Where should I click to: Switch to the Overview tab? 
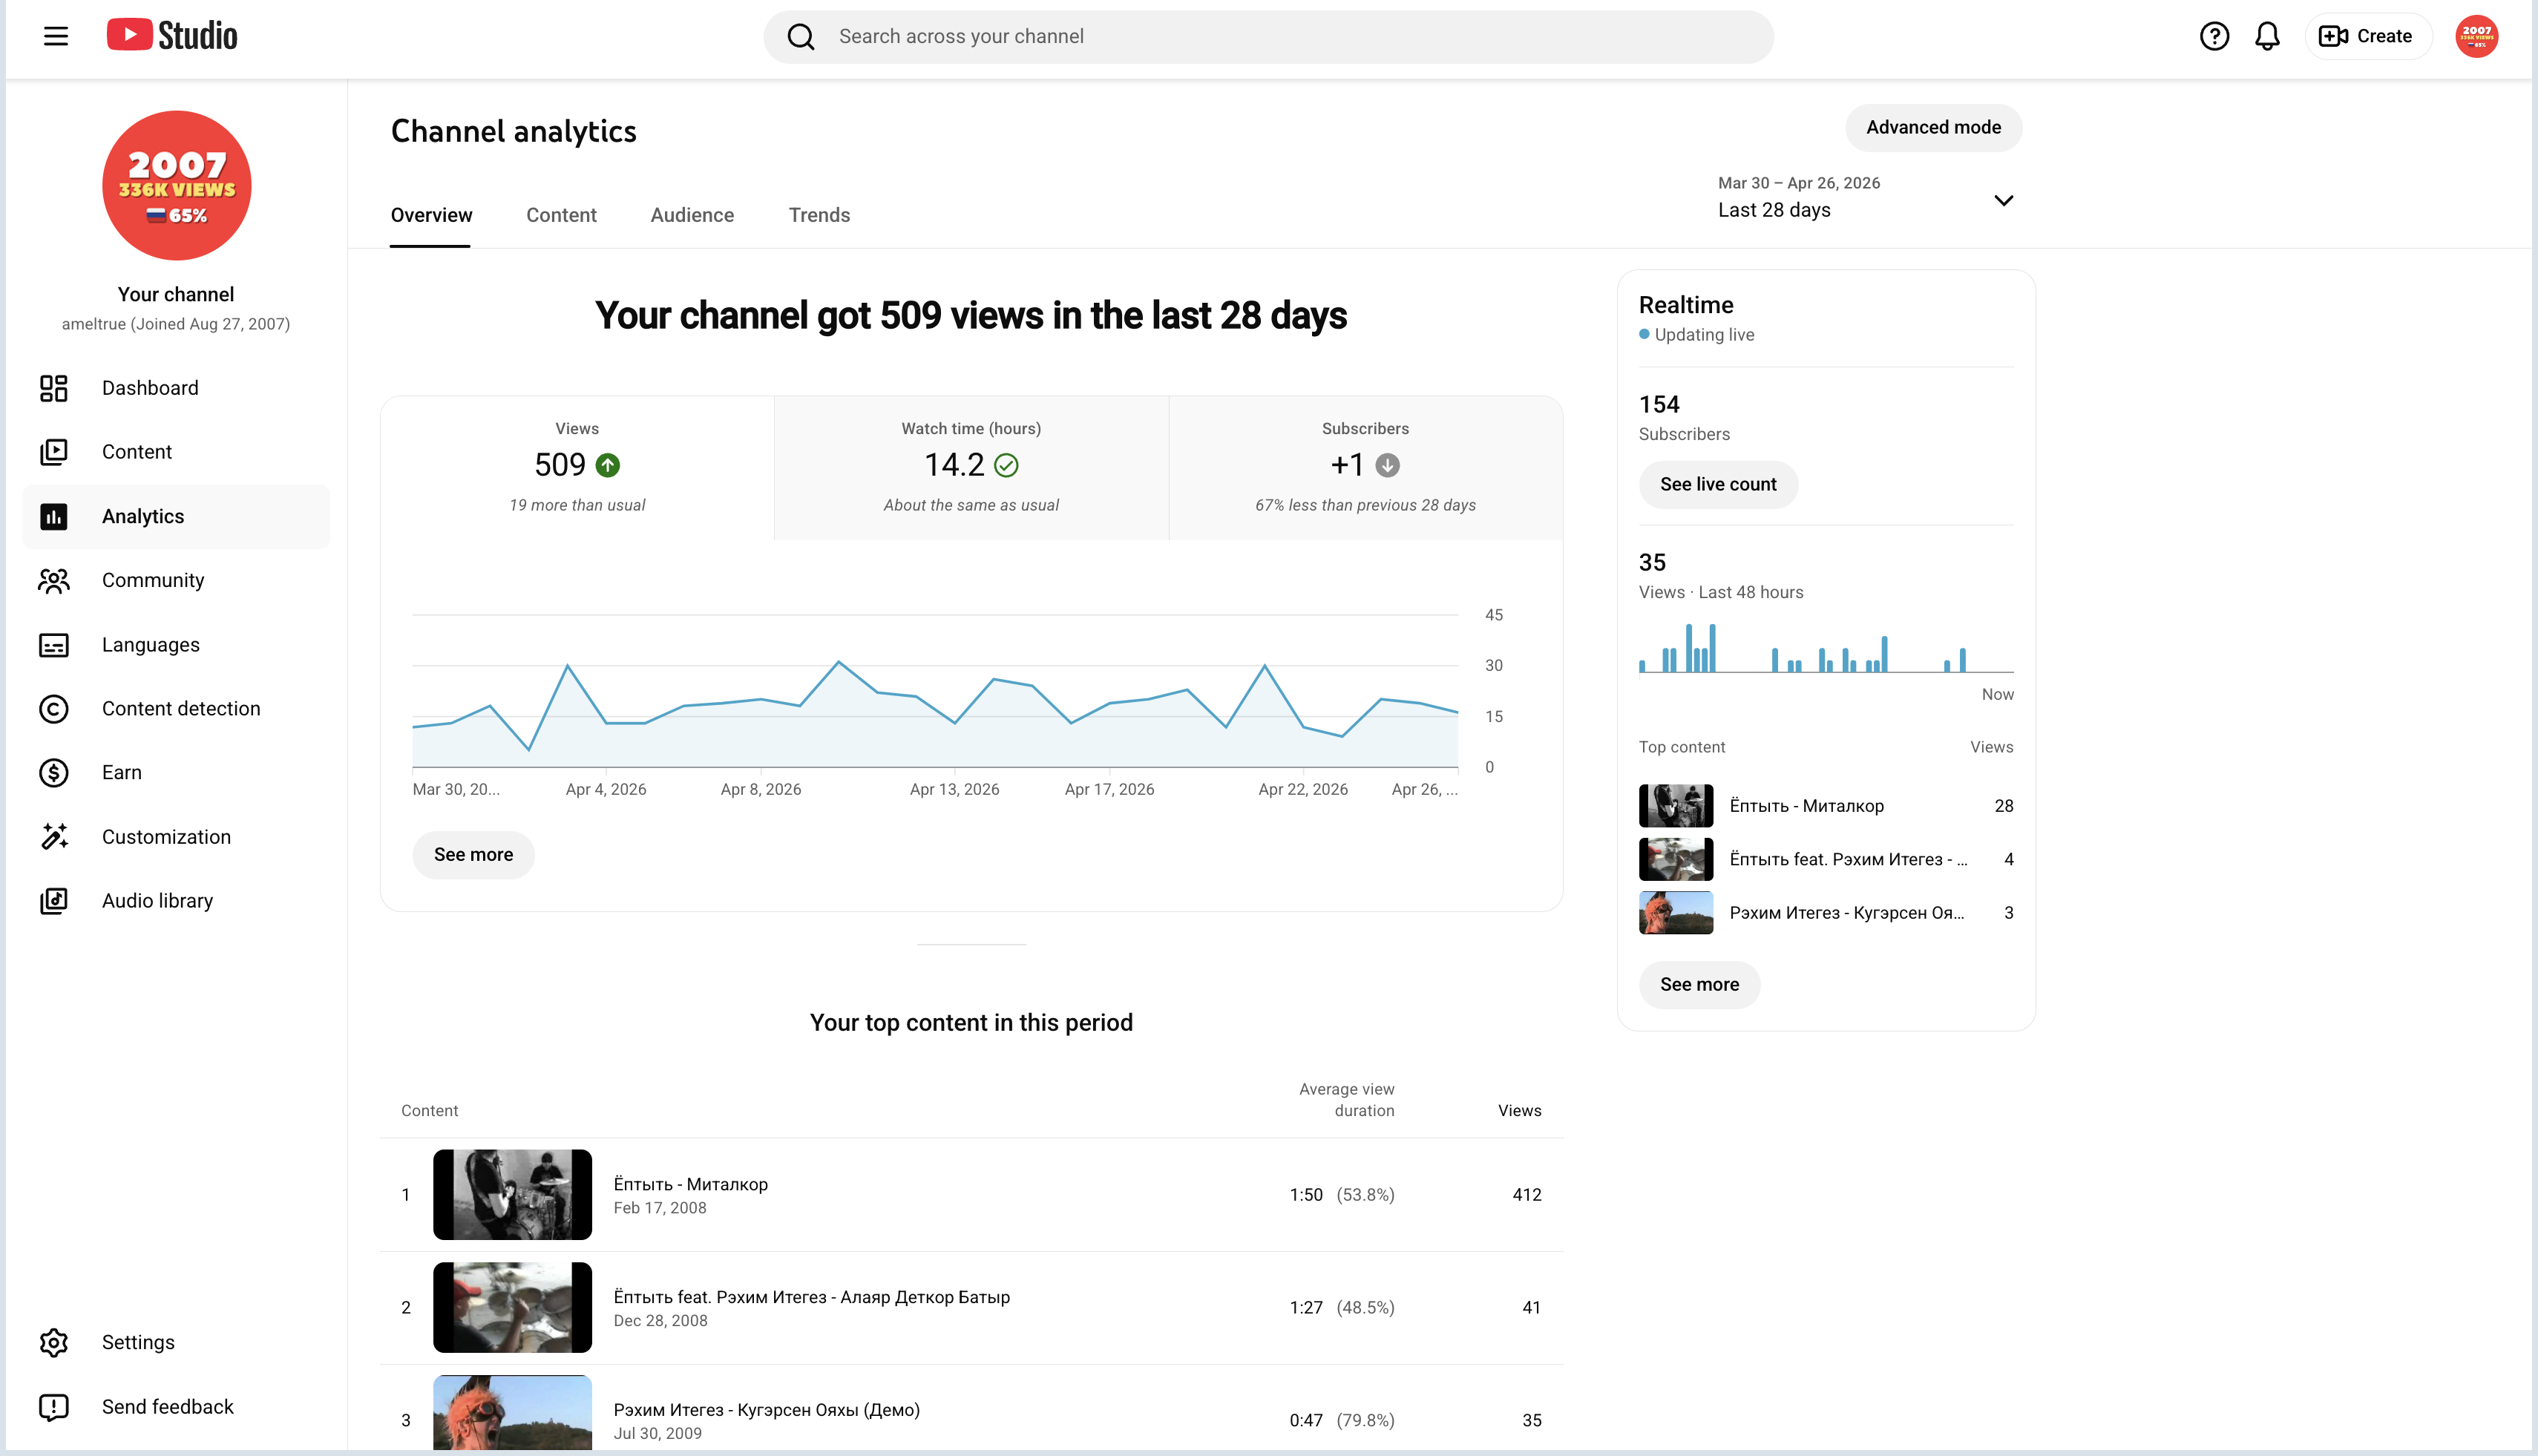point(431,215)
